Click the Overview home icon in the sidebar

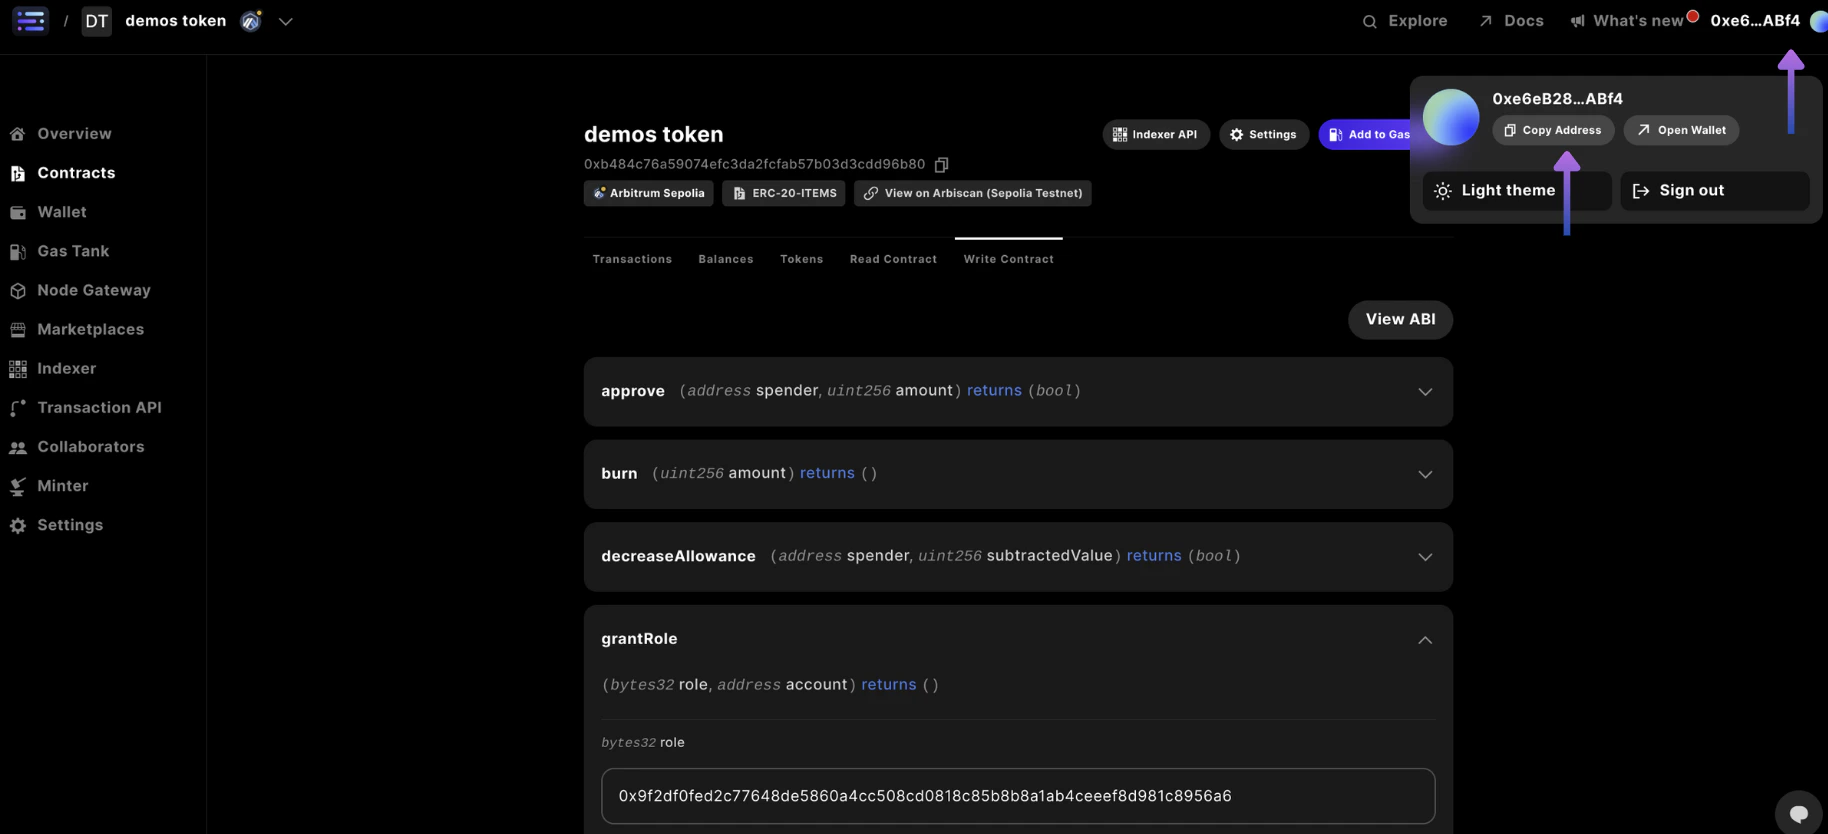coord(18,134)
